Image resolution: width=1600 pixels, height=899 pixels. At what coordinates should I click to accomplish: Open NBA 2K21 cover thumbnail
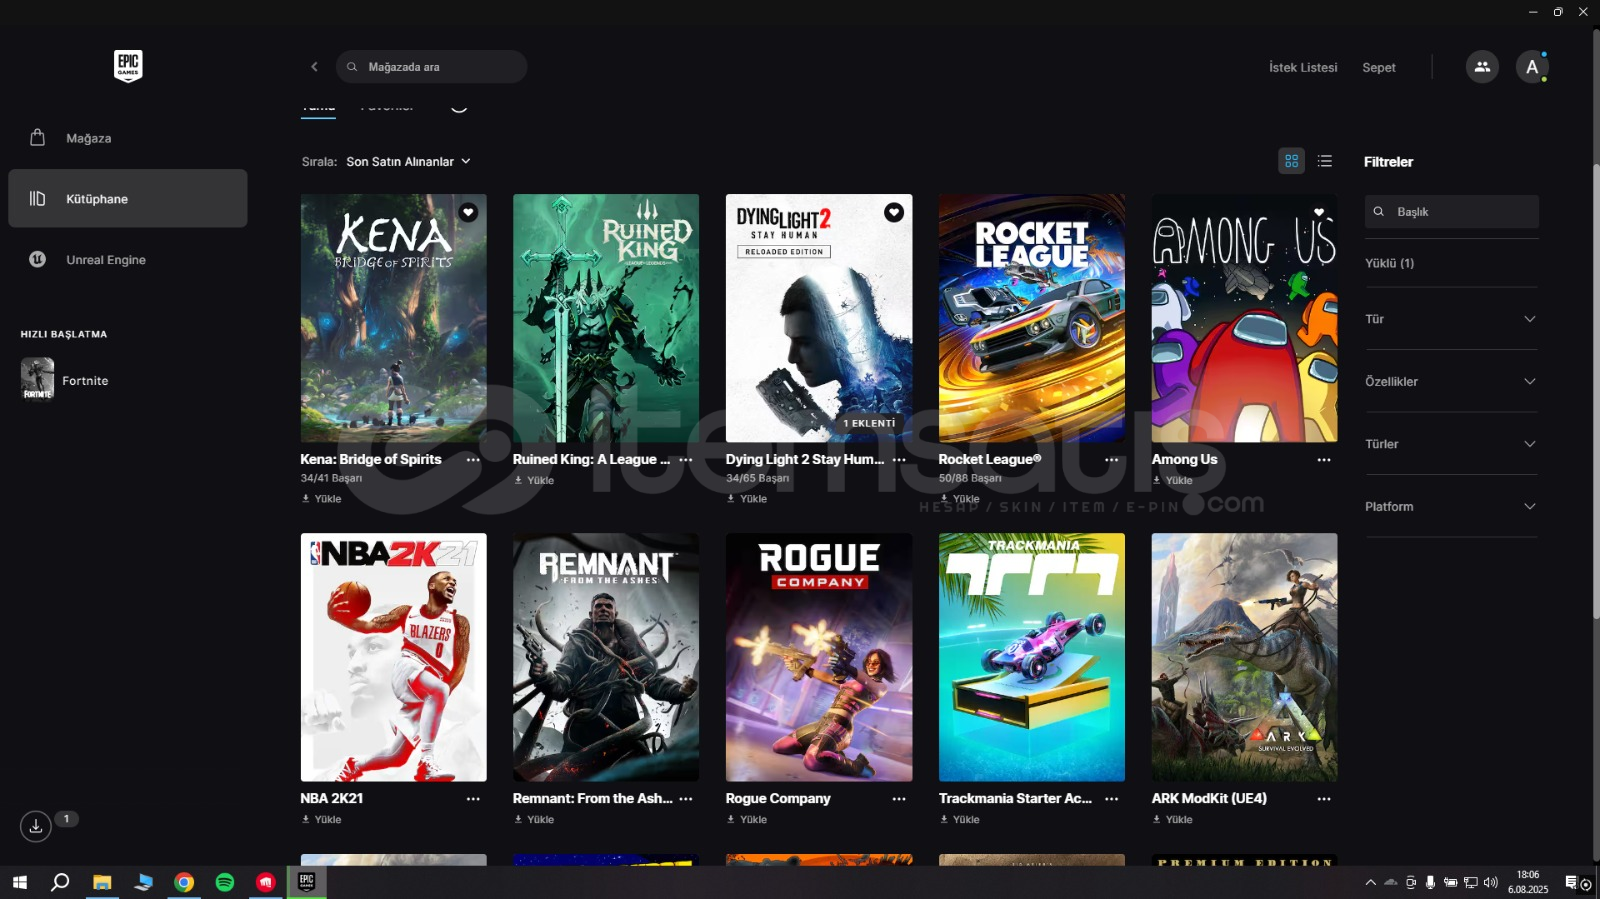[393, 657]
